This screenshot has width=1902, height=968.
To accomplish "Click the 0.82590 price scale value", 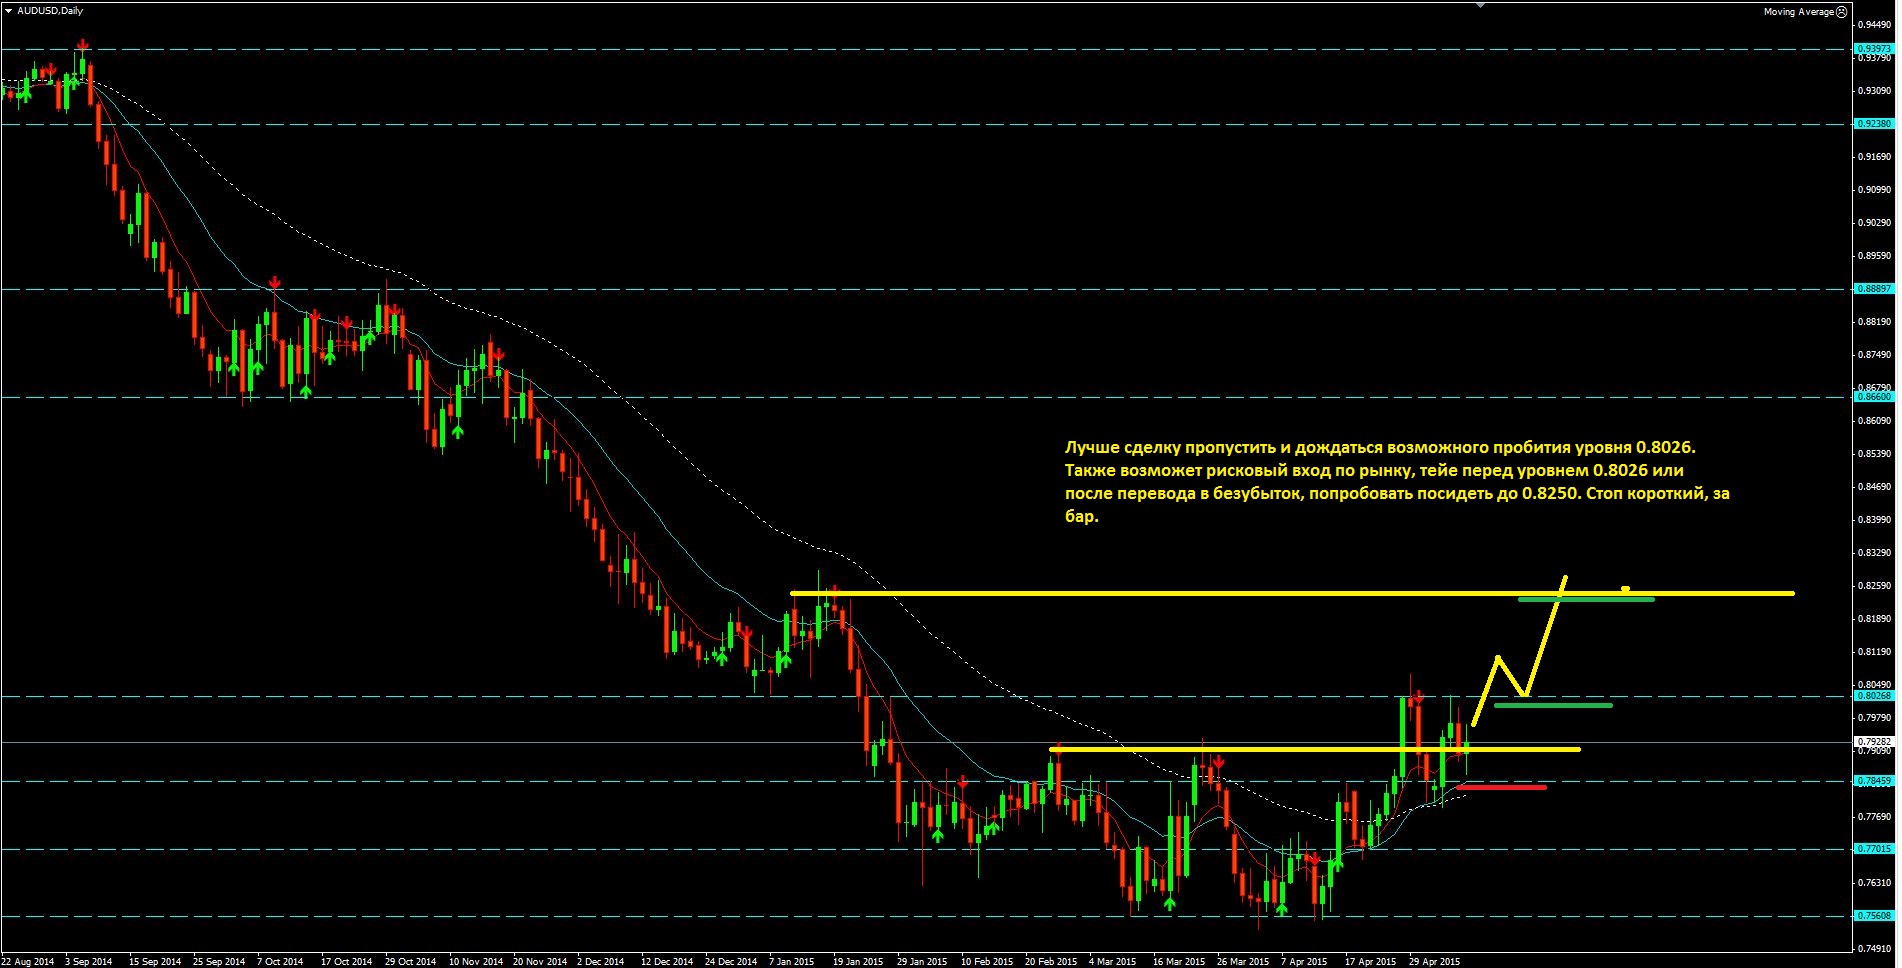I will tap(1874, 585).
